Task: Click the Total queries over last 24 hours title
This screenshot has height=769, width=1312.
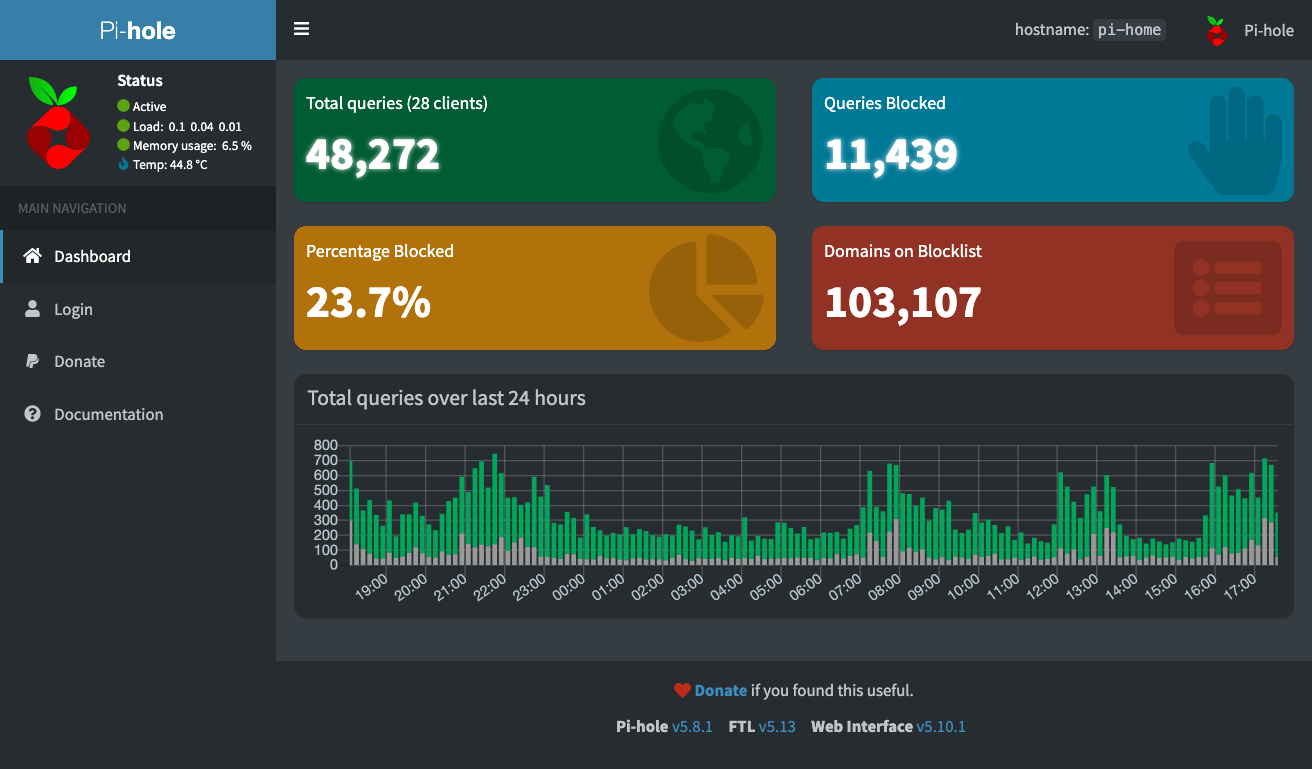Action: [446, 398]
